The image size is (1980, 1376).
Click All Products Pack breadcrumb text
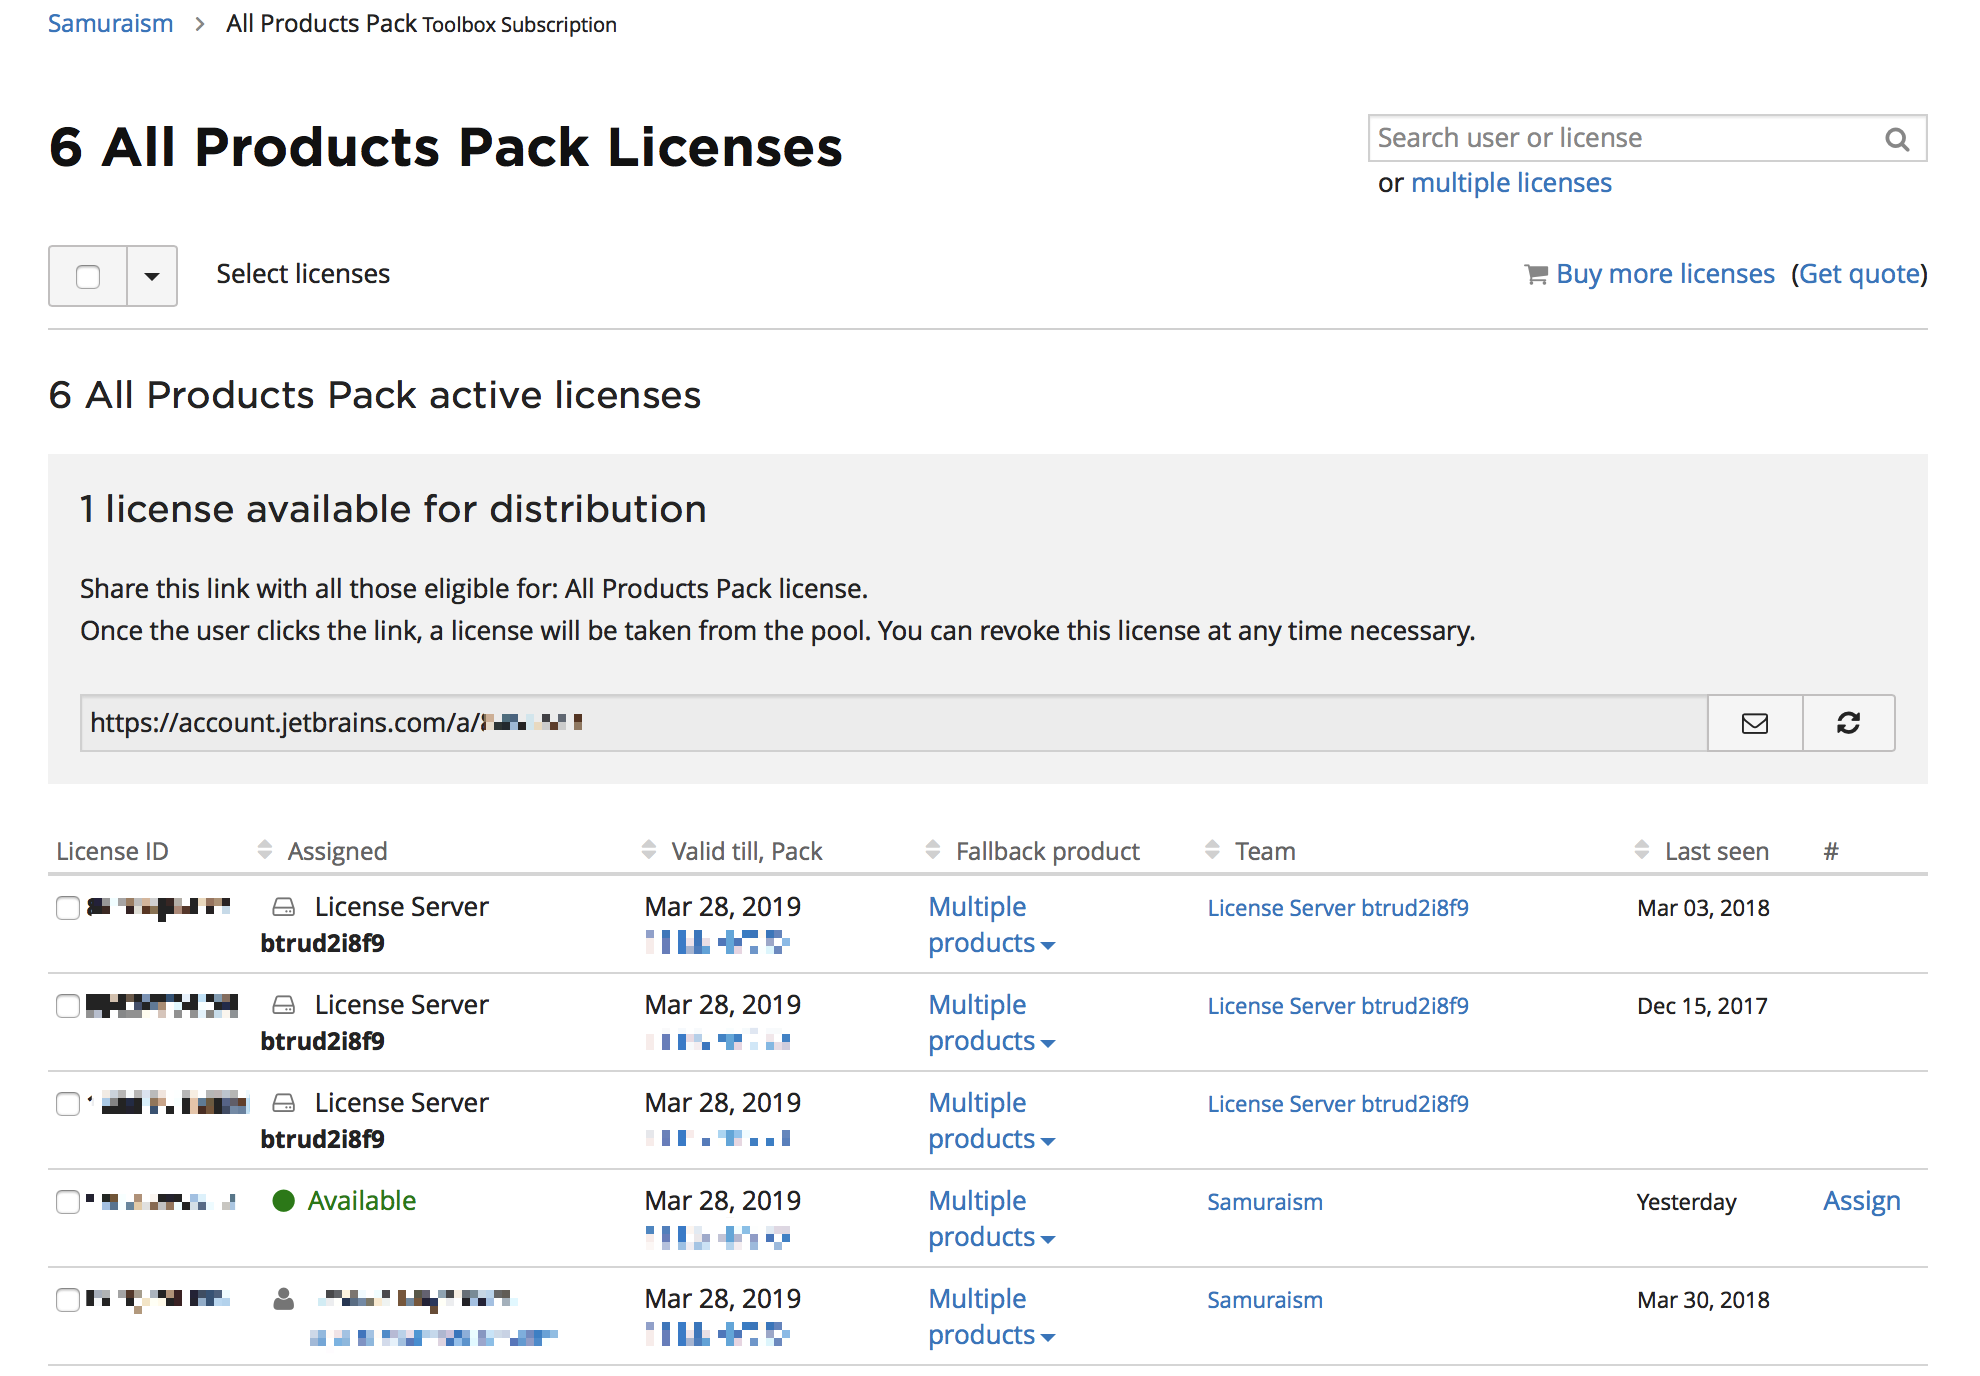(321, 24)
